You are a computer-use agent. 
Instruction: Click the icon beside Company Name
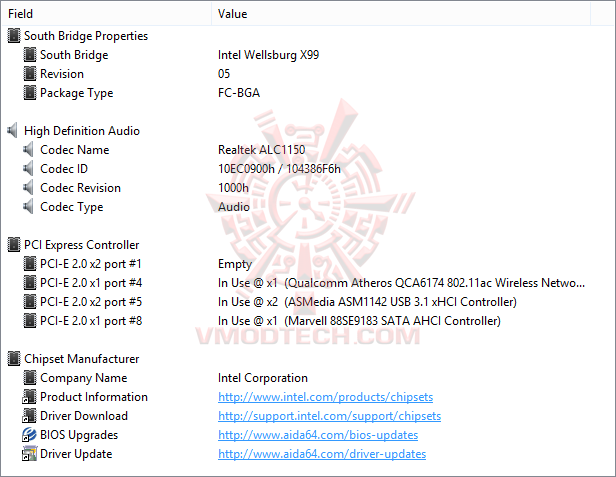point(30,378)
